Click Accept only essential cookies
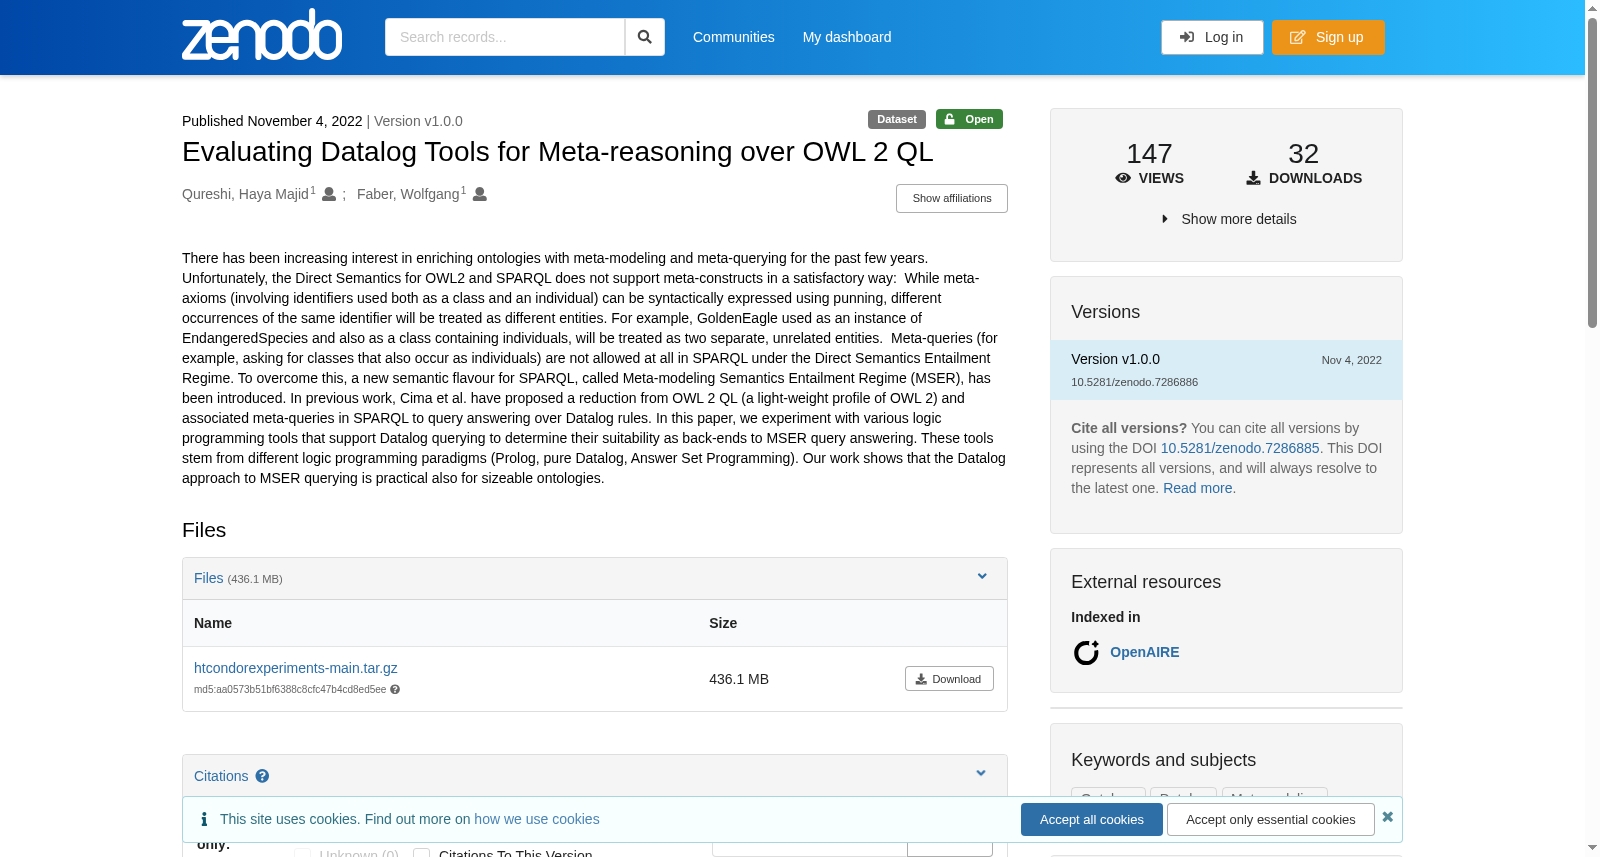1600x857 pixels. pos(1271,819)
